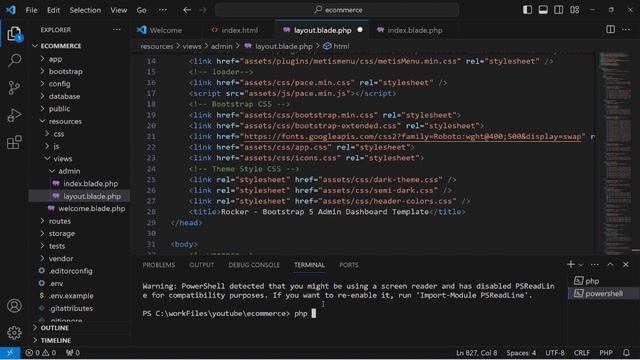Change line ending via CRLF
This screenshot has width=640, height=360.
pos(582,353)
